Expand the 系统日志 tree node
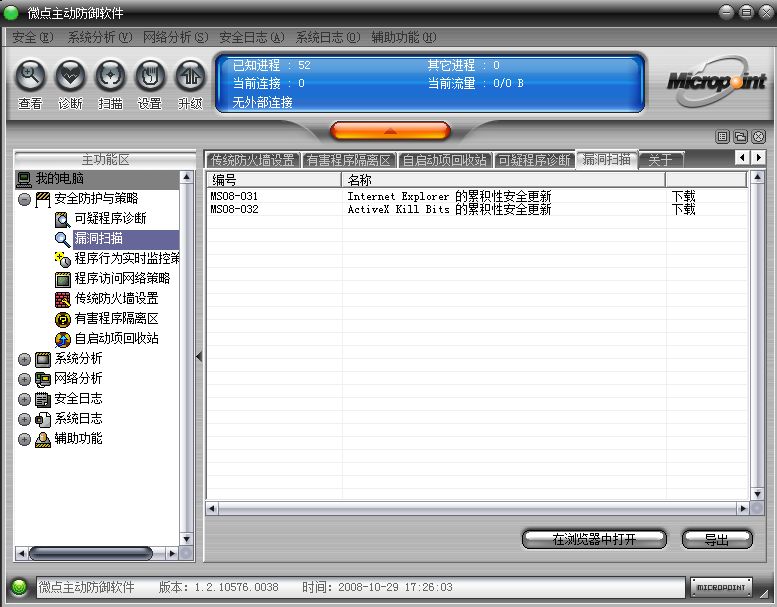The width and height of the screenshot is (777, 607). [x=24, y=419]
